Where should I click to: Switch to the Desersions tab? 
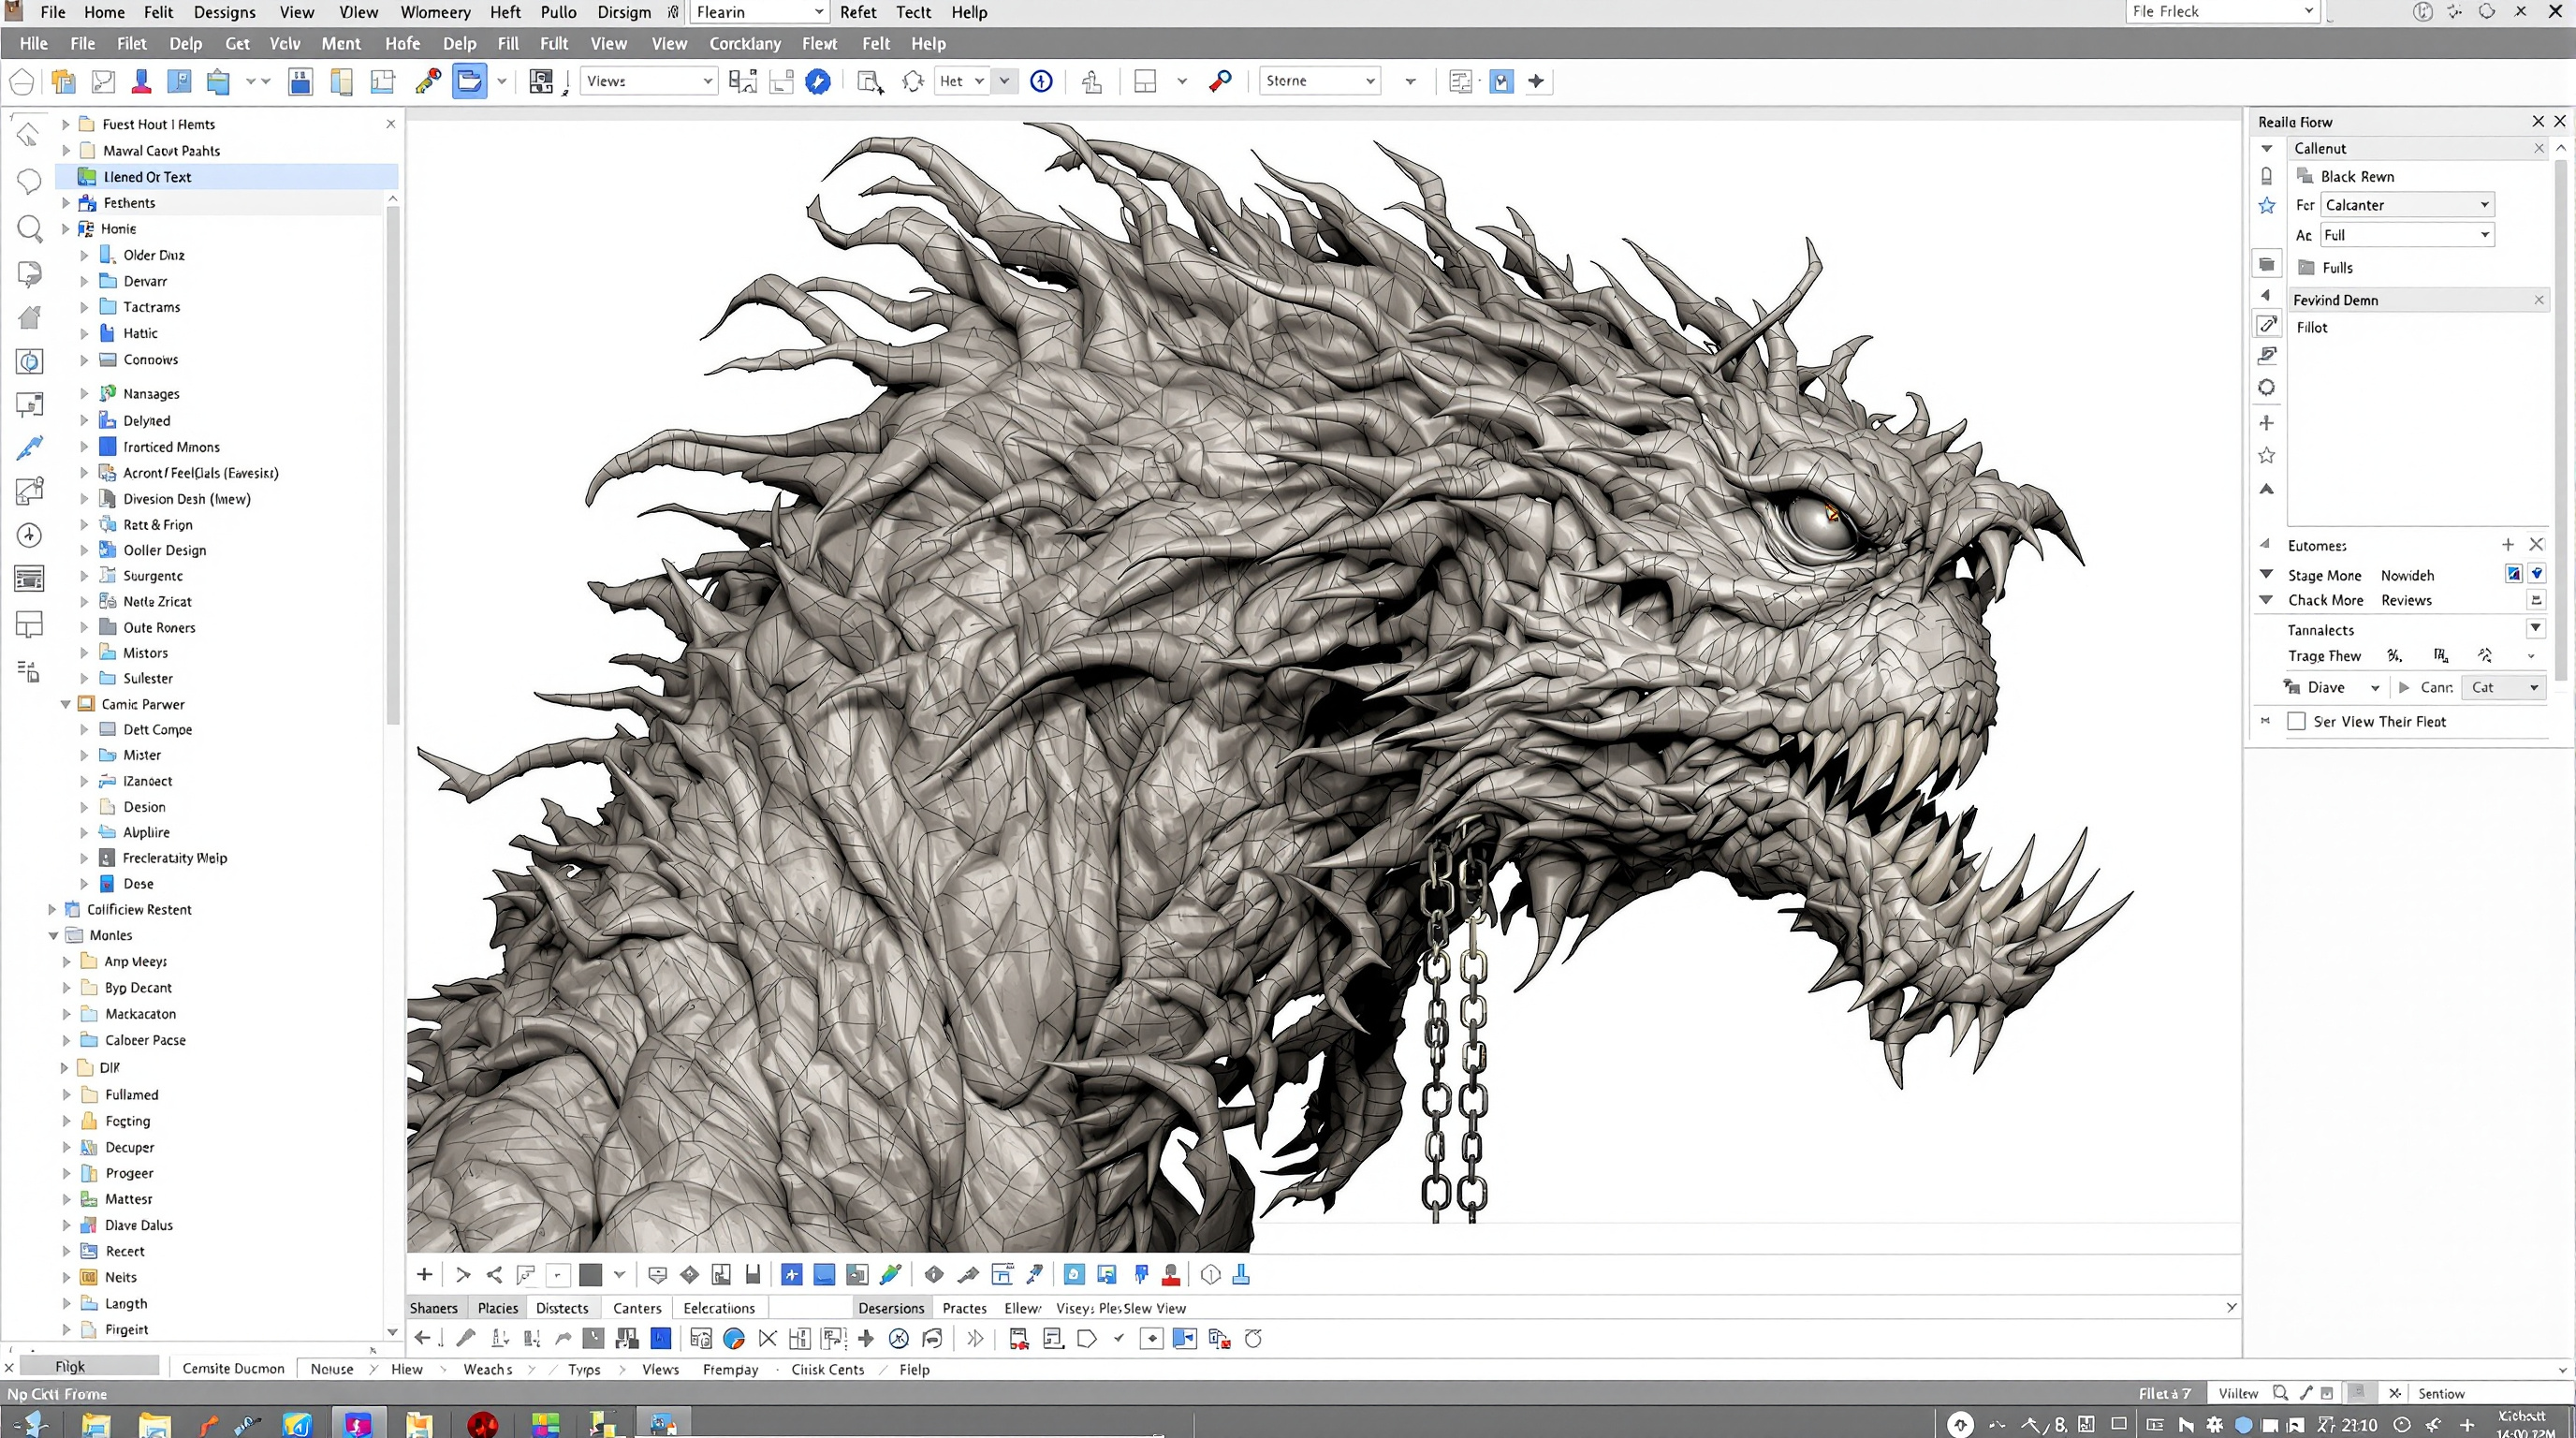pos(891,1308)
